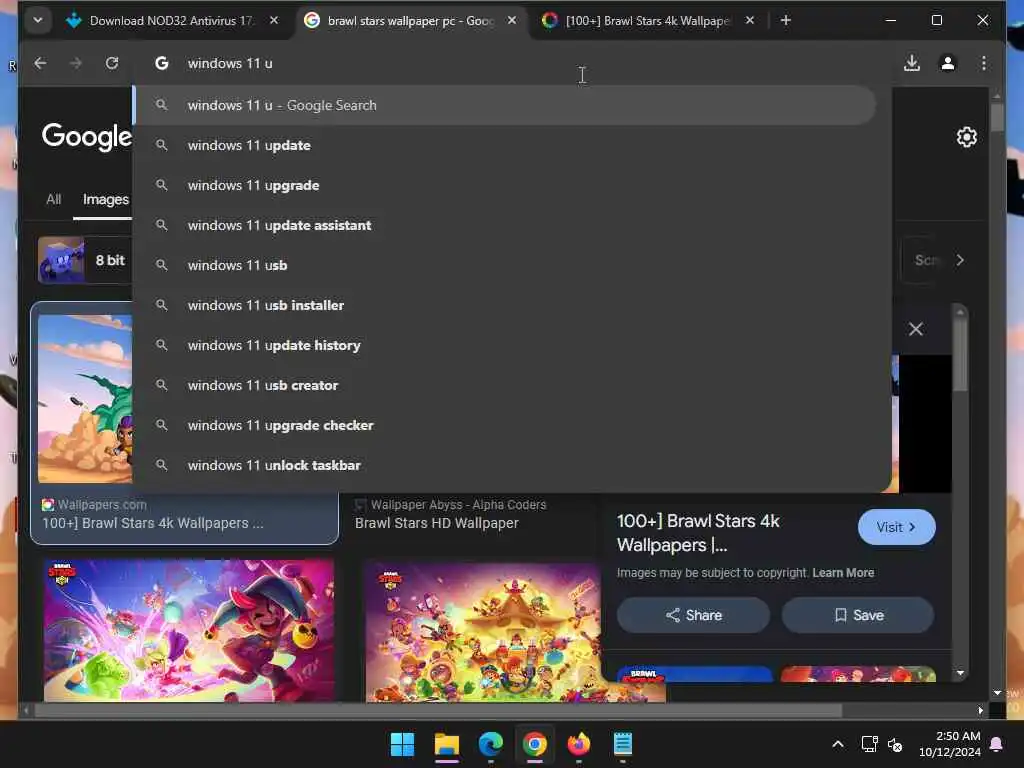
Task: Close the brawl stars wallpaper pc tab
Action: coord(512,21)
